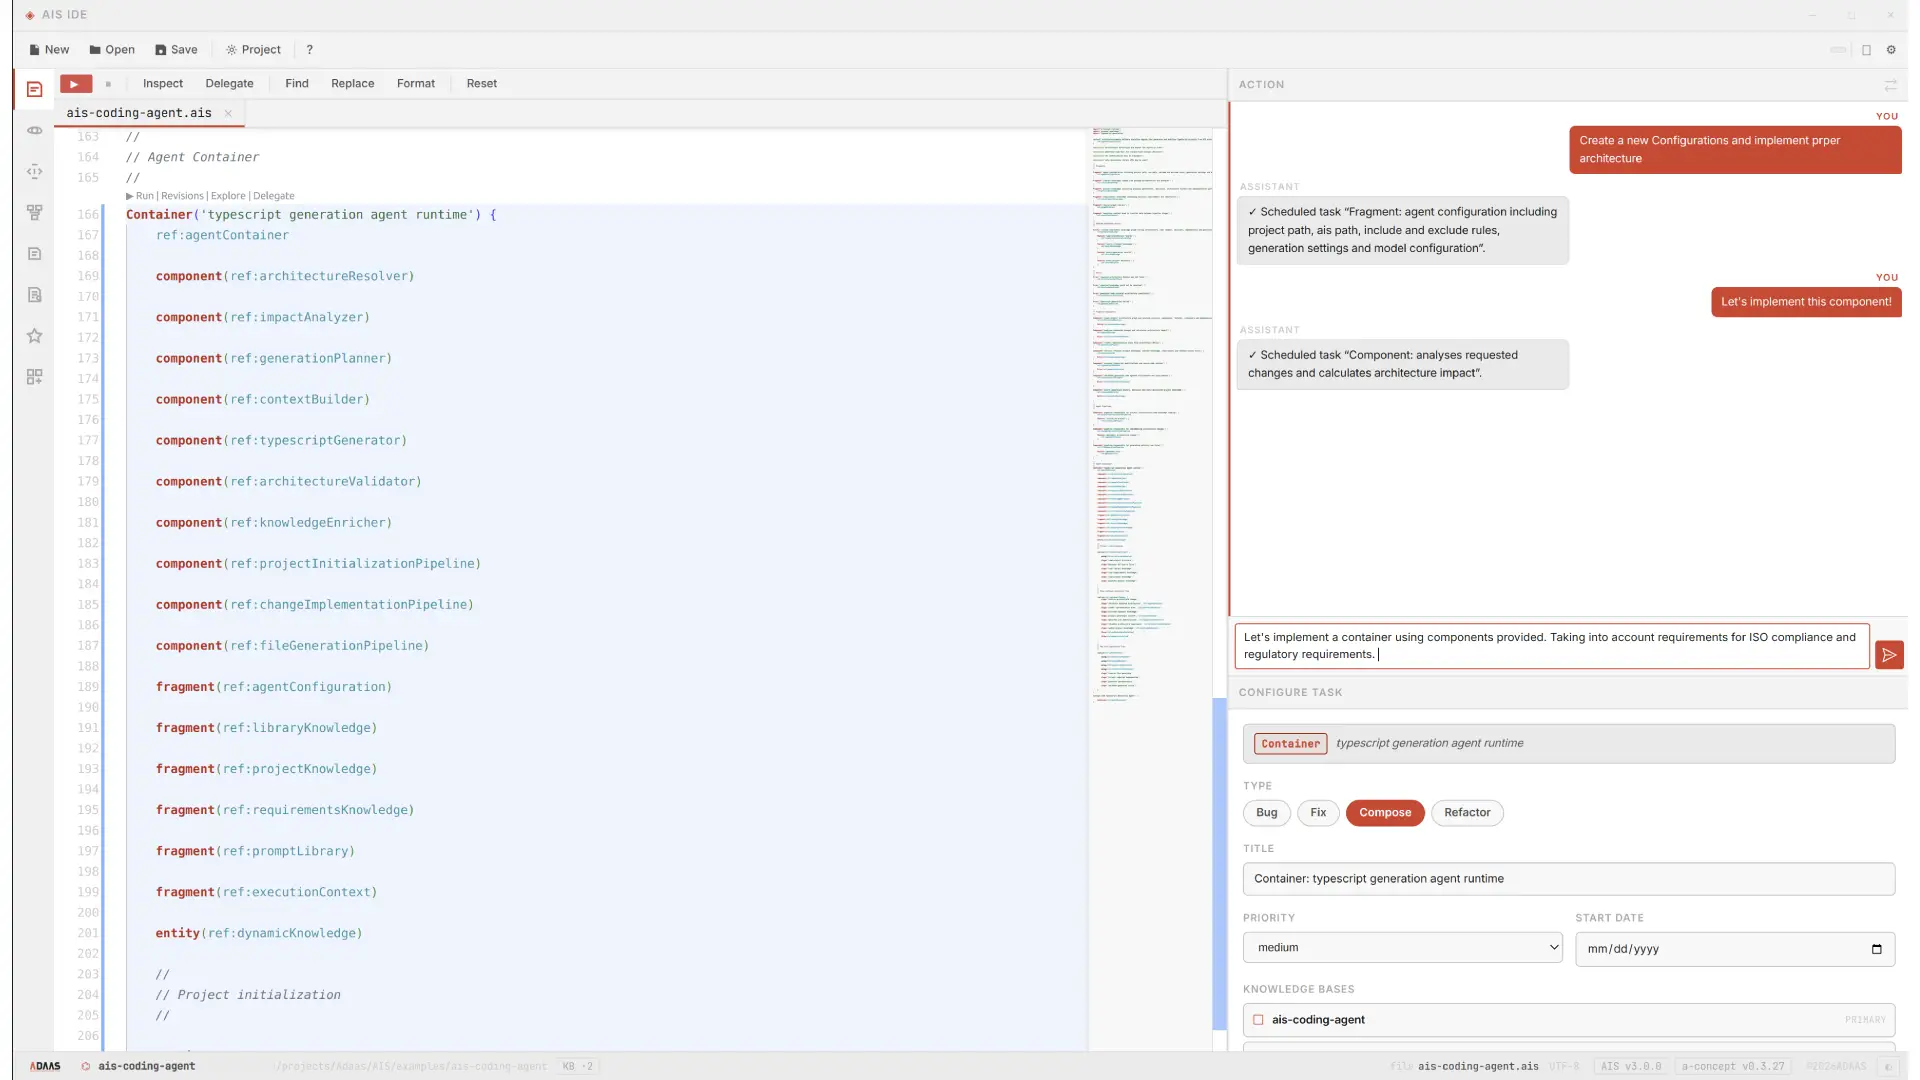This screenshot has height=1080, width=1920.
Task: Click the ADAAS logo in the status bar
Action: [x=45, y=1066]
